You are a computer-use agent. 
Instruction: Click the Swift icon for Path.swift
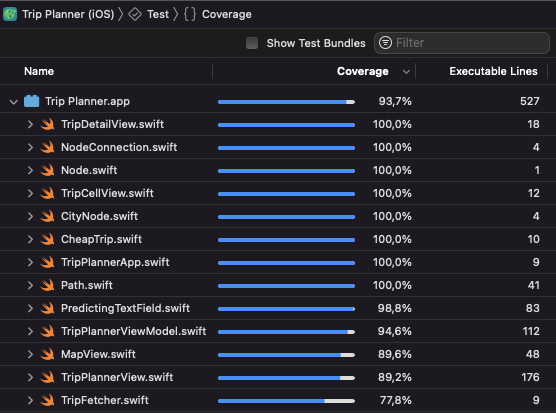pos(47,285)
